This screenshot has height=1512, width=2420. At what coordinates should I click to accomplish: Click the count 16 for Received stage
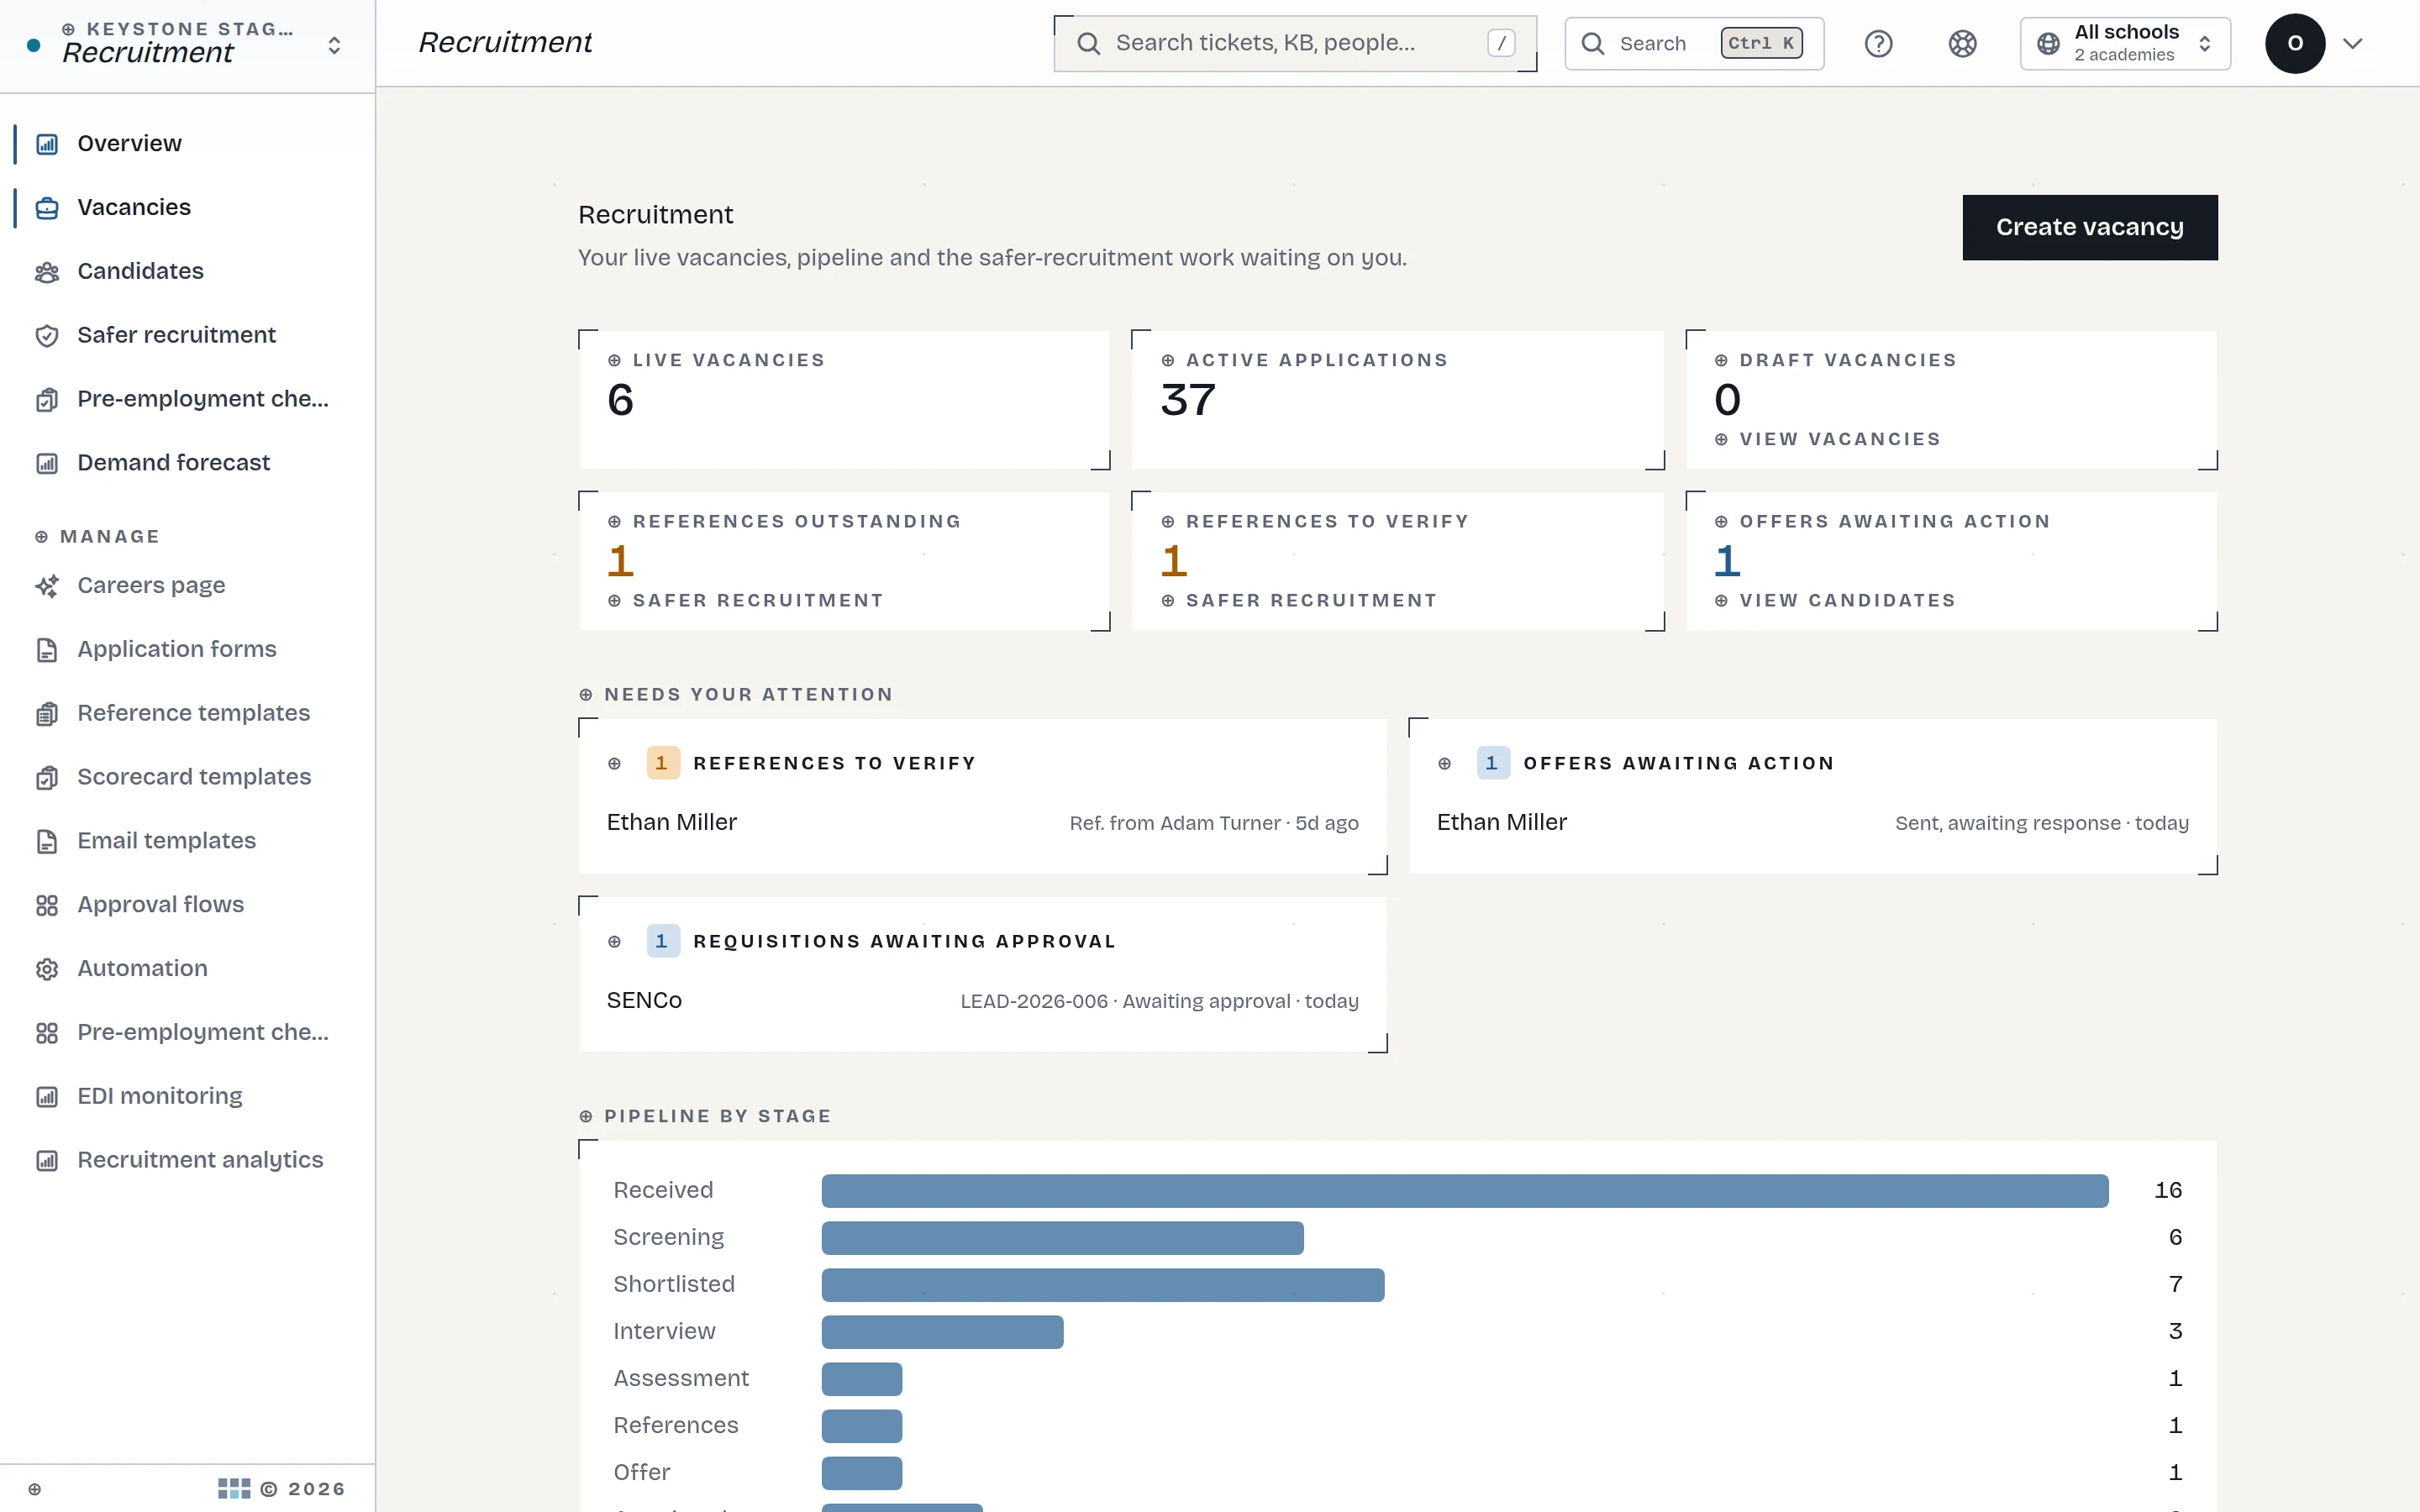point(2167,1191)
